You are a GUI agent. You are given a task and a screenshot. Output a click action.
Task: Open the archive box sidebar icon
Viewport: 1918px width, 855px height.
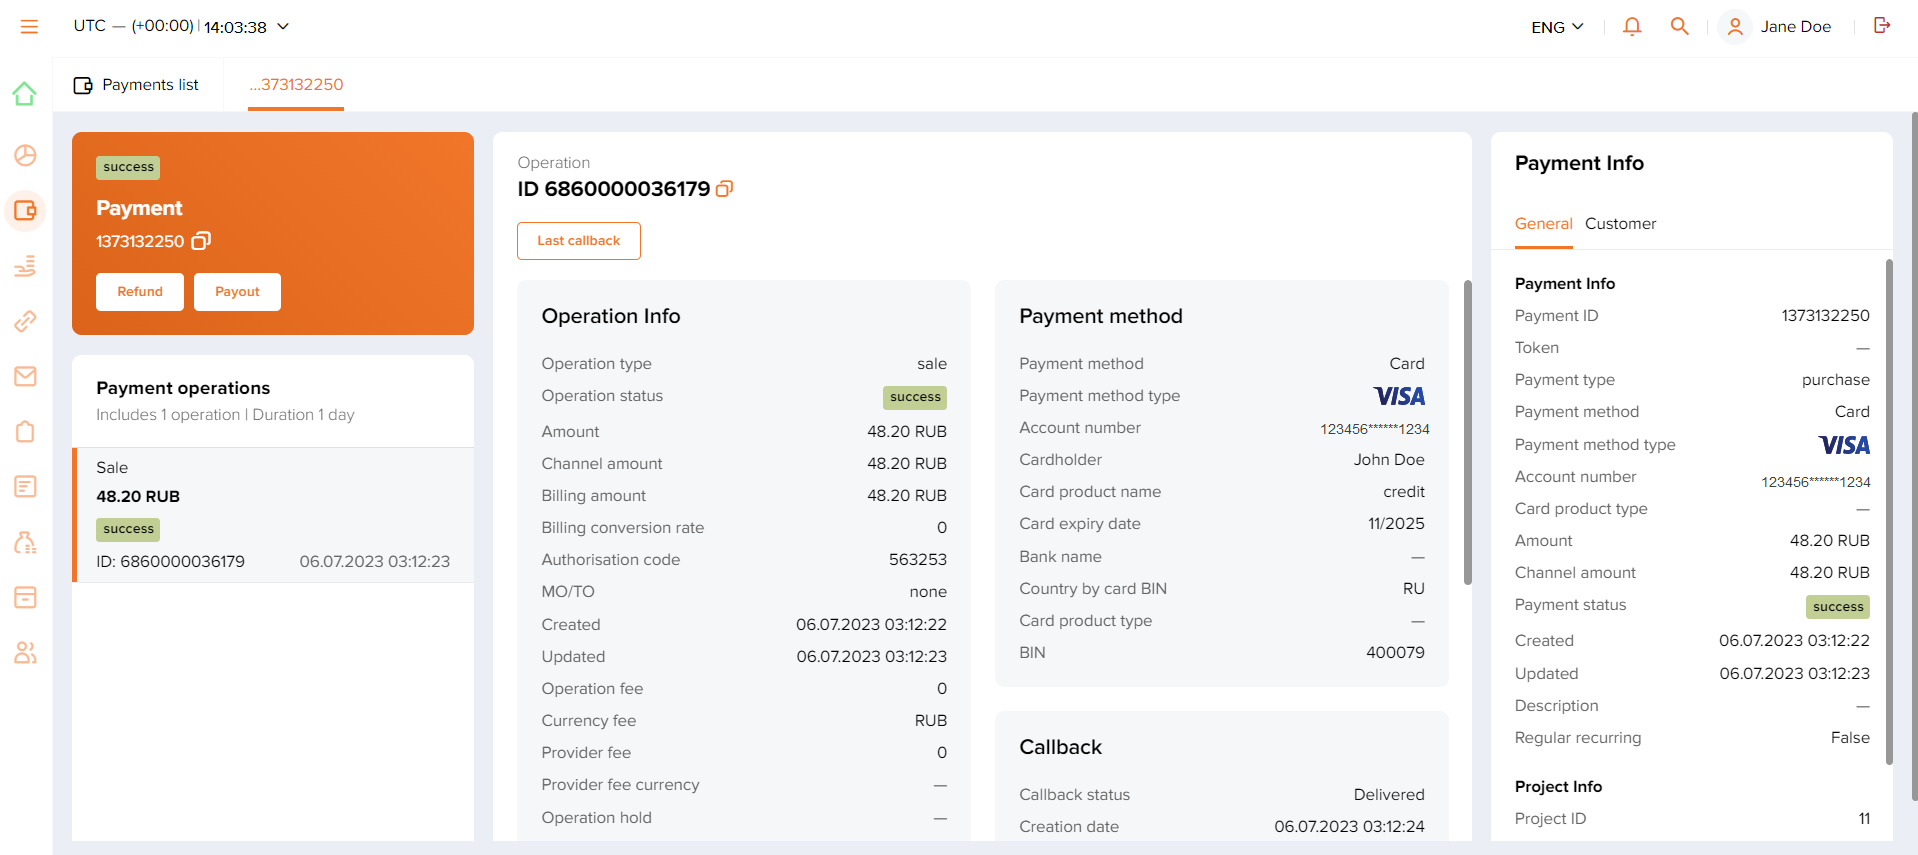(25, 597)
